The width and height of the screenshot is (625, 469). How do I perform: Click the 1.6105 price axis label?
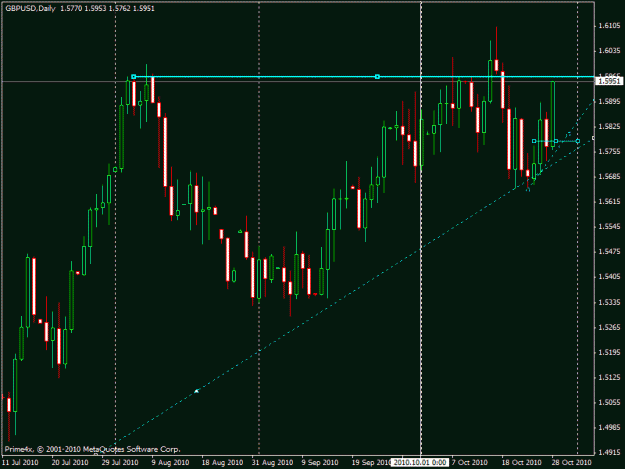tap(609, 26)
